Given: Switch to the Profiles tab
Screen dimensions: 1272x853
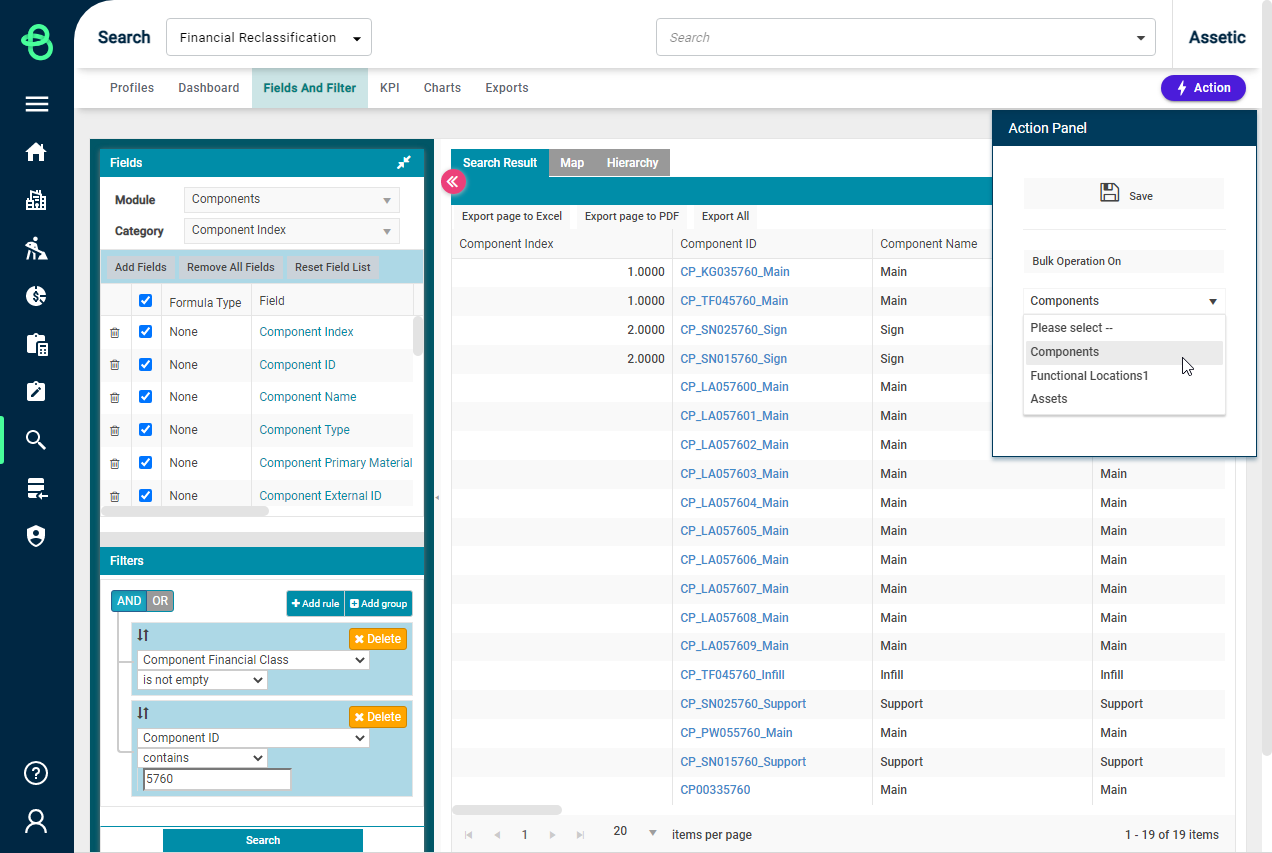Looking at the screenshot, I should pos(132,88).
